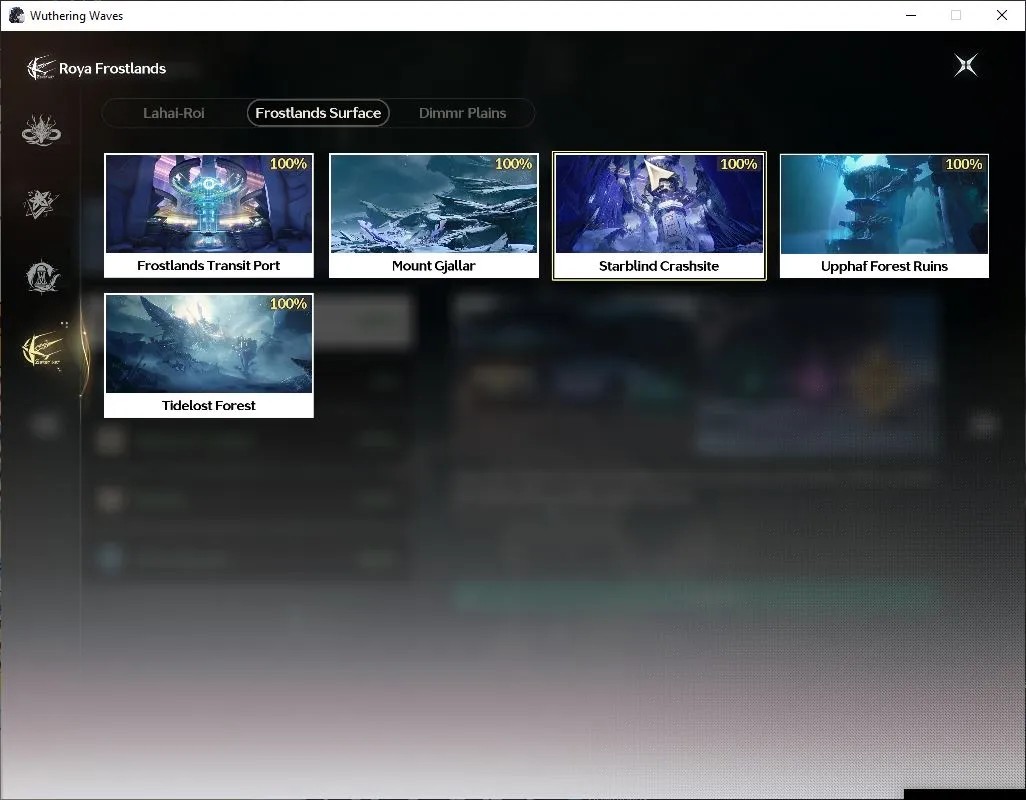
Task: Select the Tidelost Forest area card
Action: tap(209, 355)
